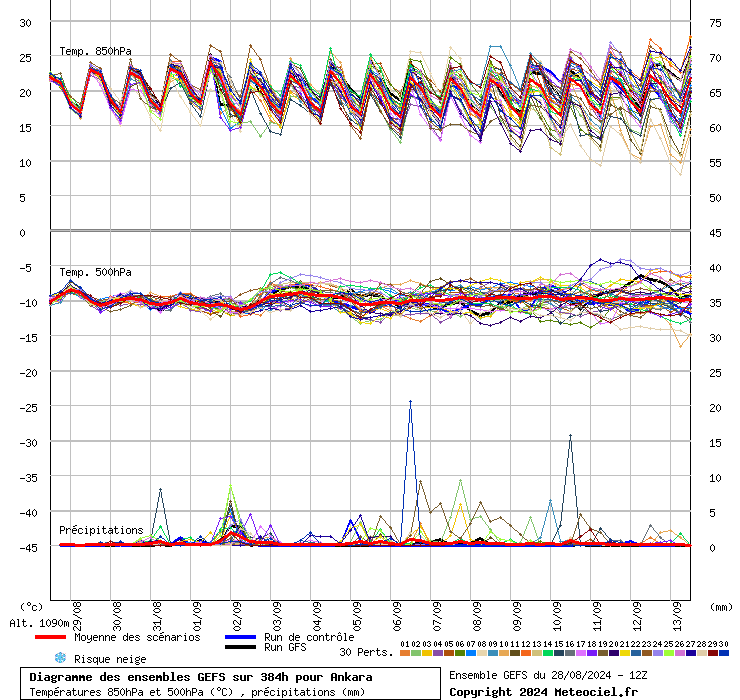The width and height of the screenshot is (740, 700).
Task: Click the (°c) axis unit label
Action: click(x=32, y=607)
